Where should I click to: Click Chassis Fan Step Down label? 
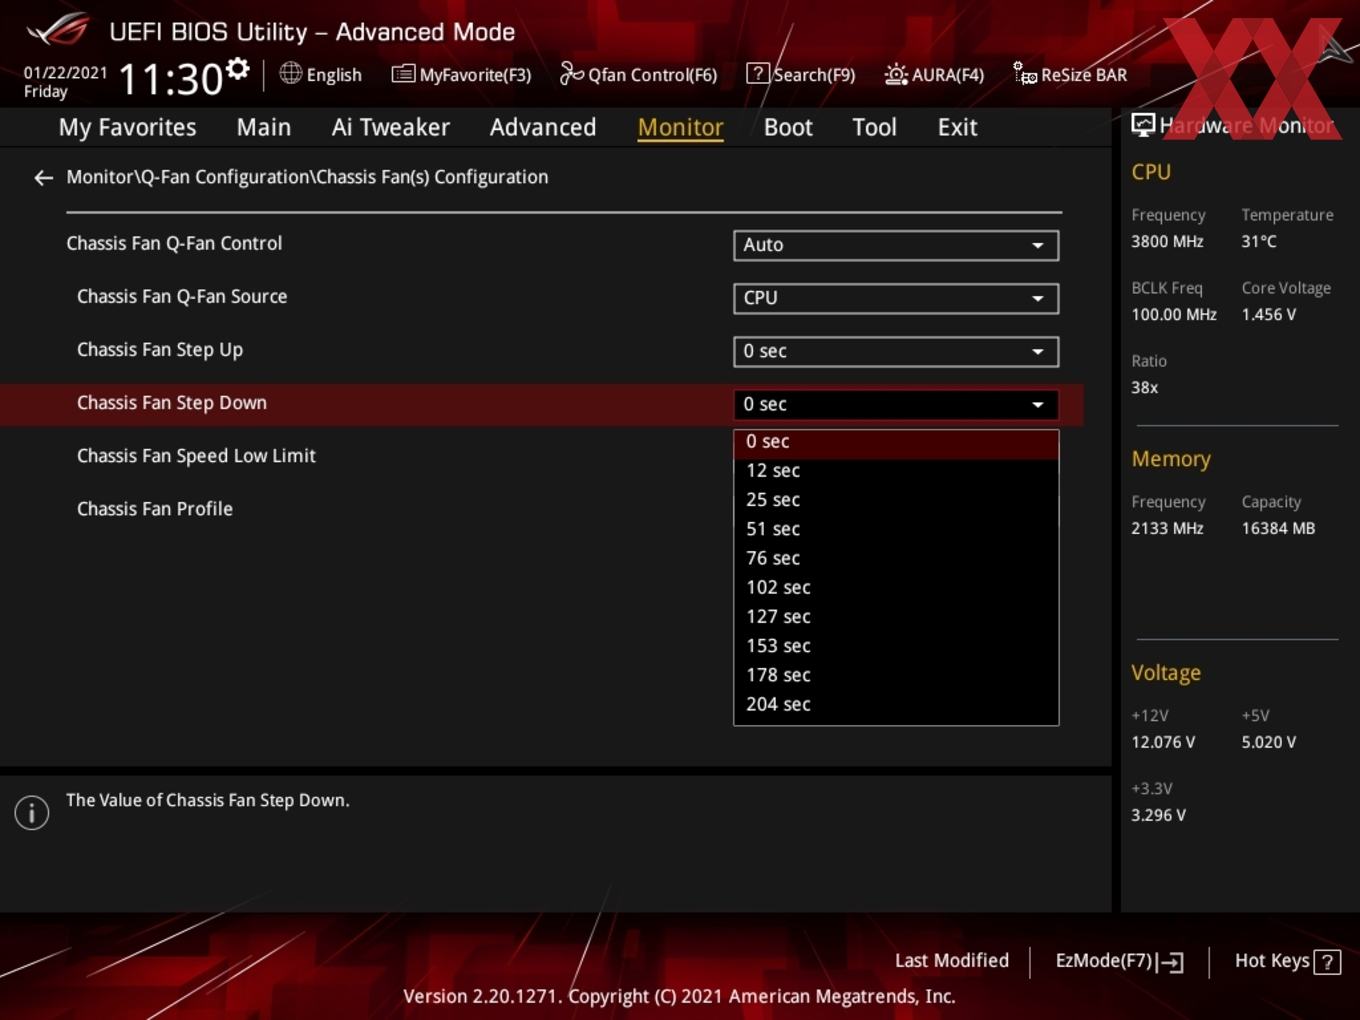point(172,403)
